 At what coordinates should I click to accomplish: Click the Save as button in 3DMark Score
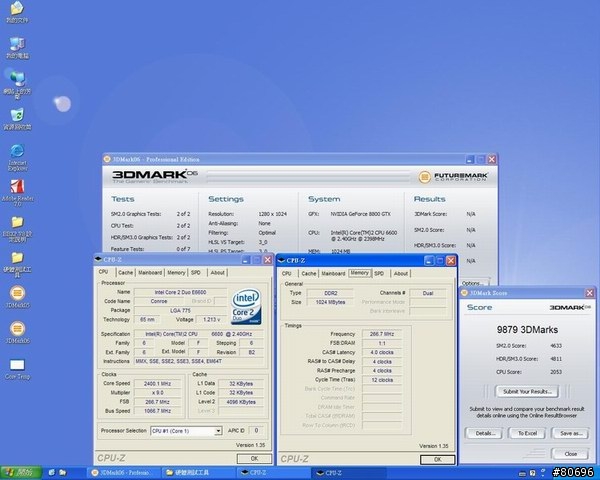point(571,433)
